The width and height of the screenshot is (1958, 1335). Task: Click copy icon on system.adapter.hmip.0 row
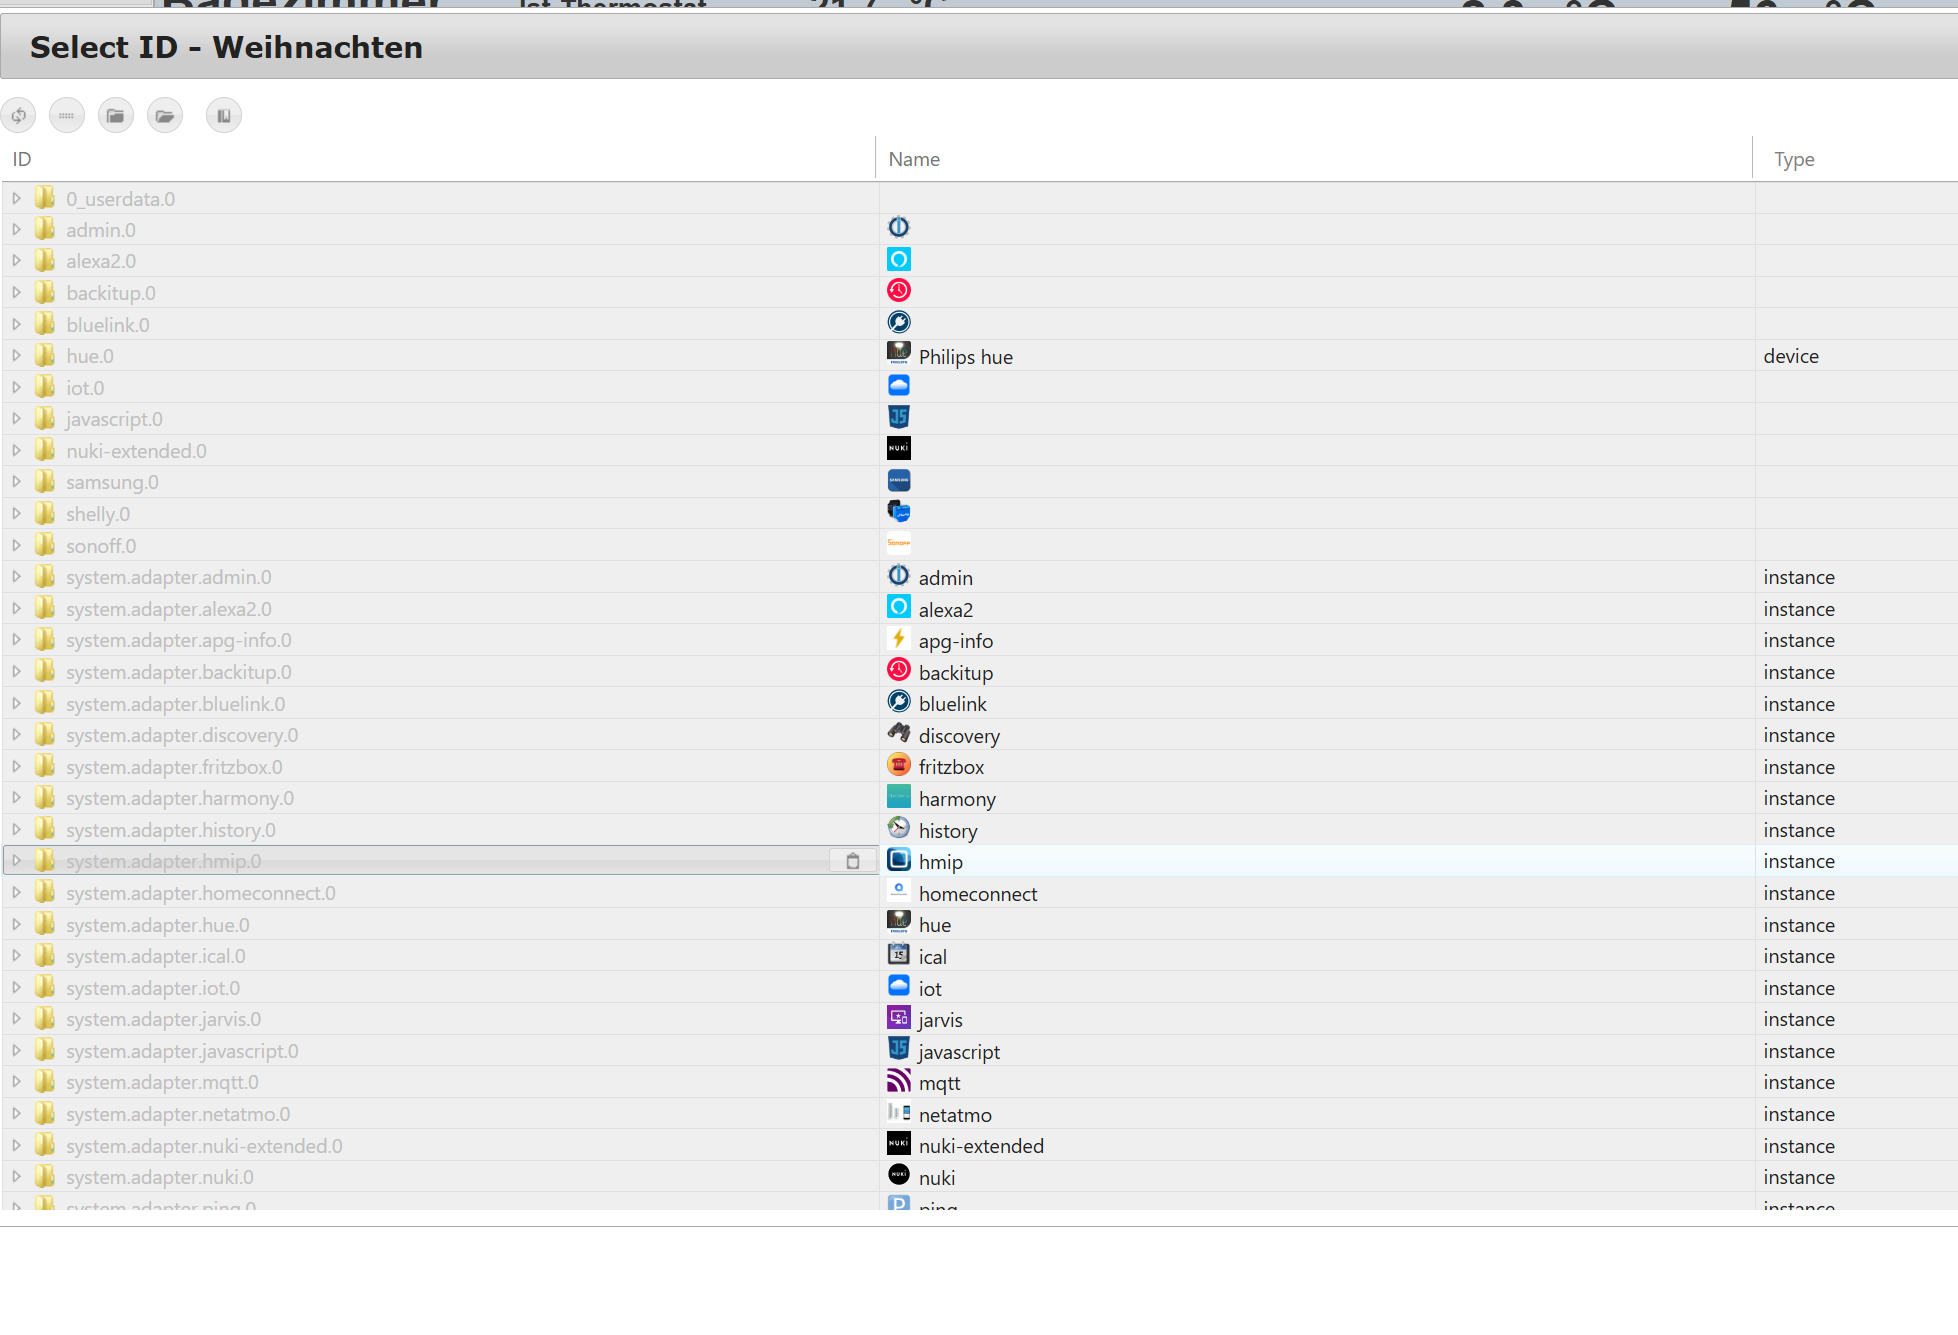click(853, 861)
